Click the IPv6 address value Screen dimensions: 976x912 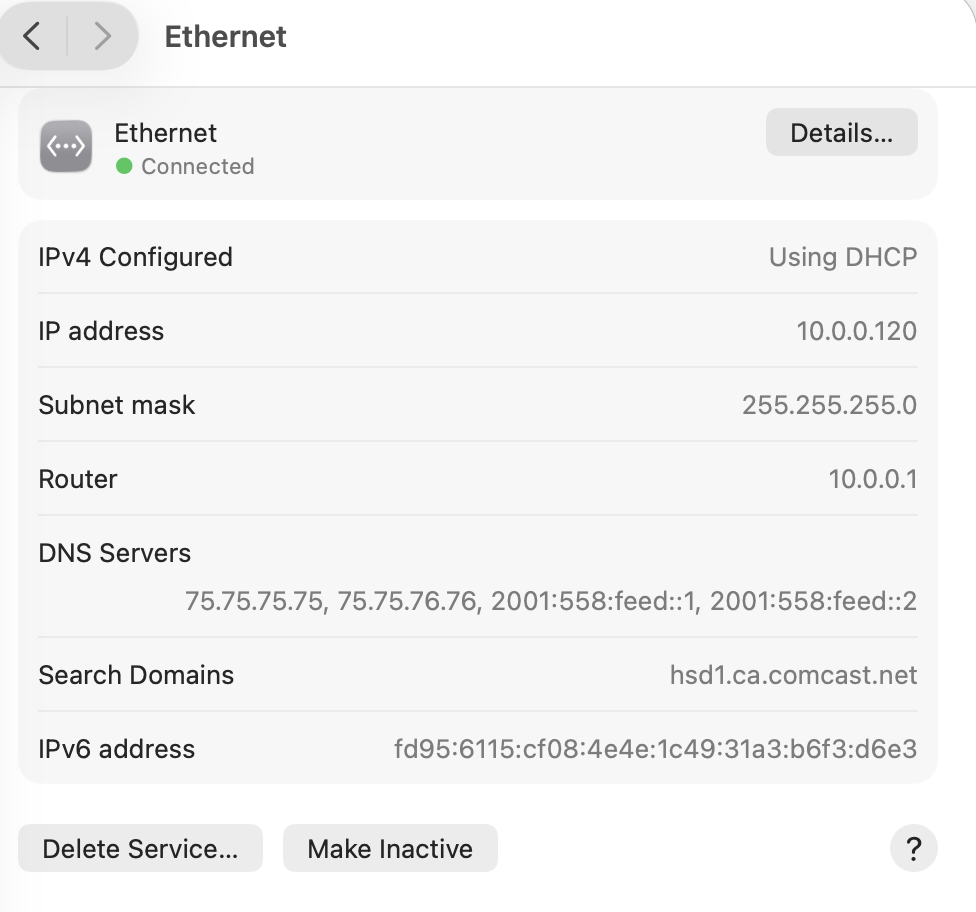[655, 749]
